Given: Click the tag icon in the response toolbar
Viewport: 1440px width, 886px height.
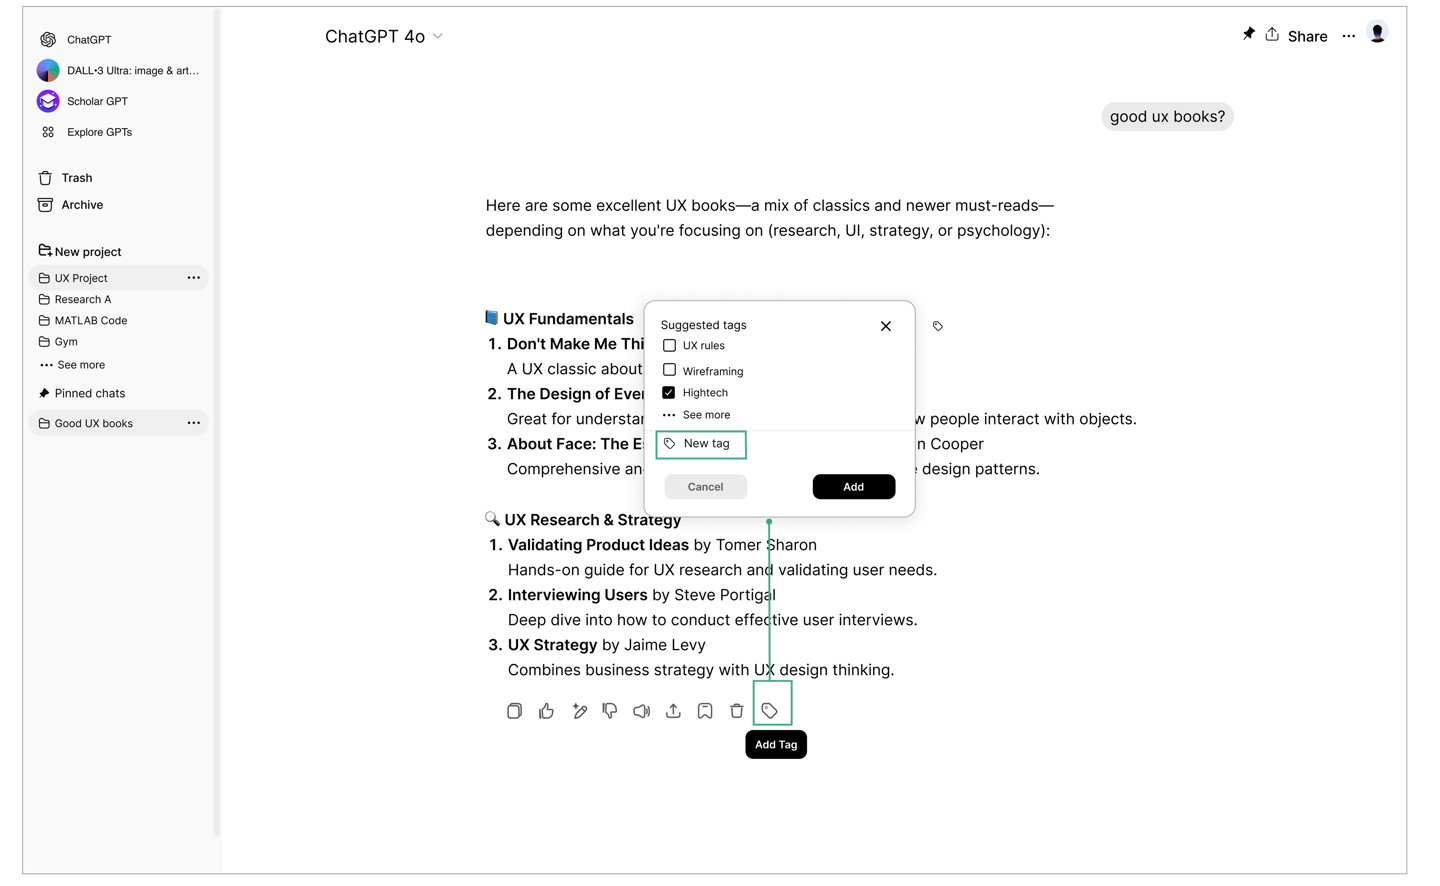Looking at the screenshot, I should [770, 711].
